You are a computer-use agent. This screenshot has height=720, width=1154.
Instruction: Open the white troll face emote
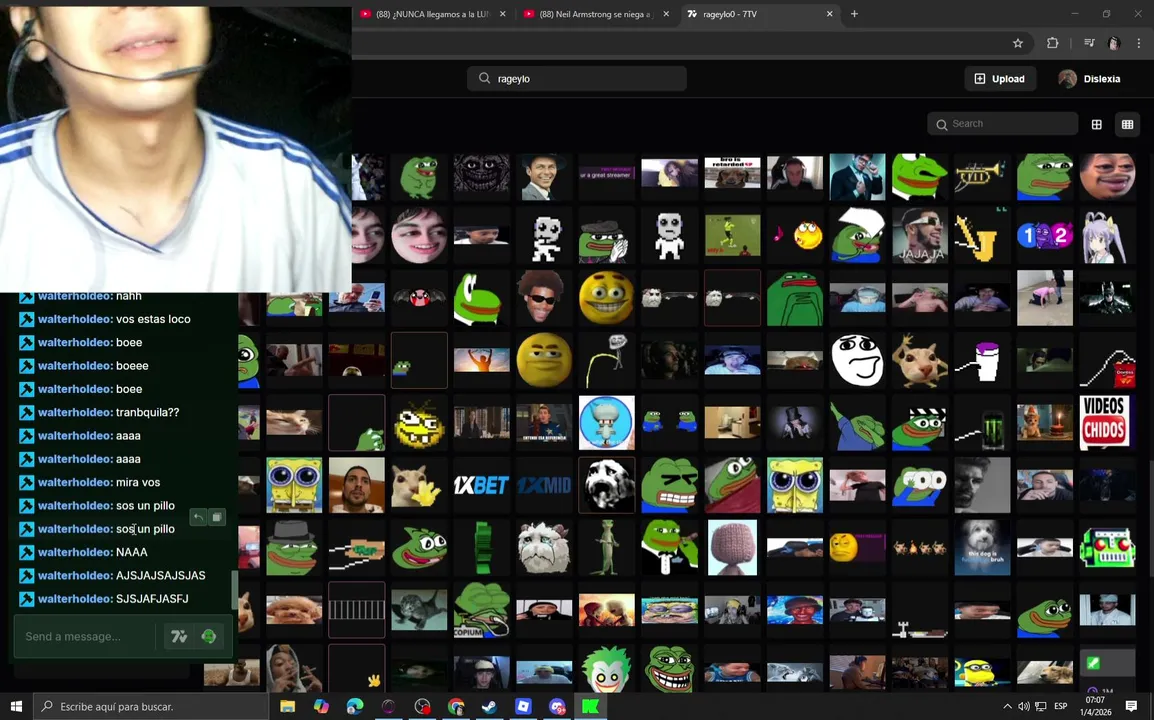pyautogui.click(x=857, y=360)
